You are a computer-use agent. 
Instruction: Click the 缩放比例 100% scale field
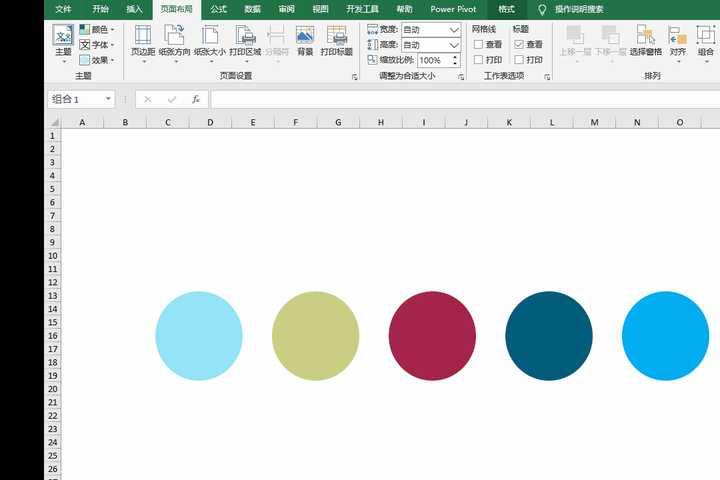[434, 60]
